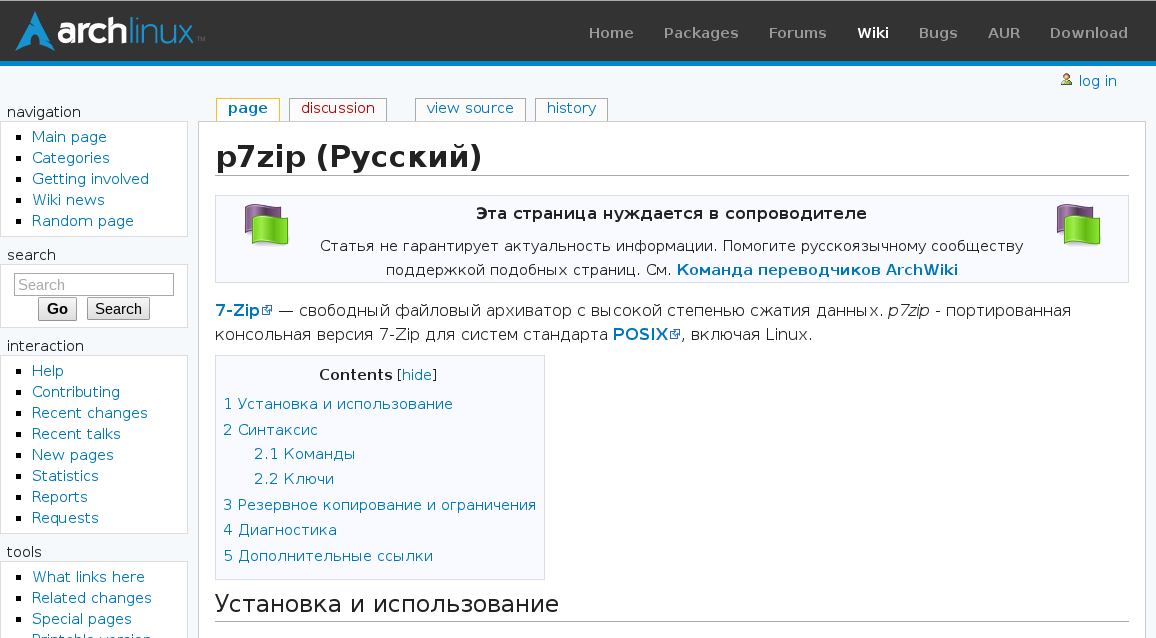
Task: Open the Requests link
Action: pos(65,518)
